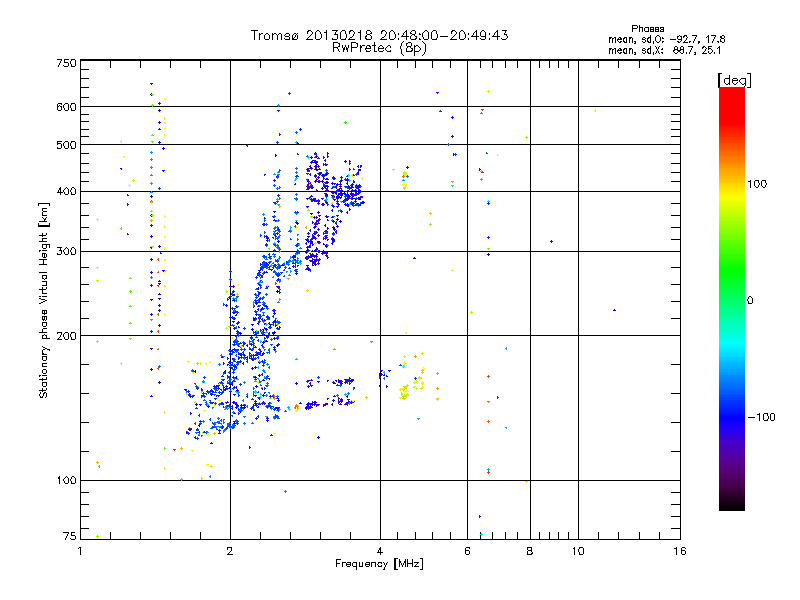Click the x-axis '6' tick label
800x600 pixels.
467,551
